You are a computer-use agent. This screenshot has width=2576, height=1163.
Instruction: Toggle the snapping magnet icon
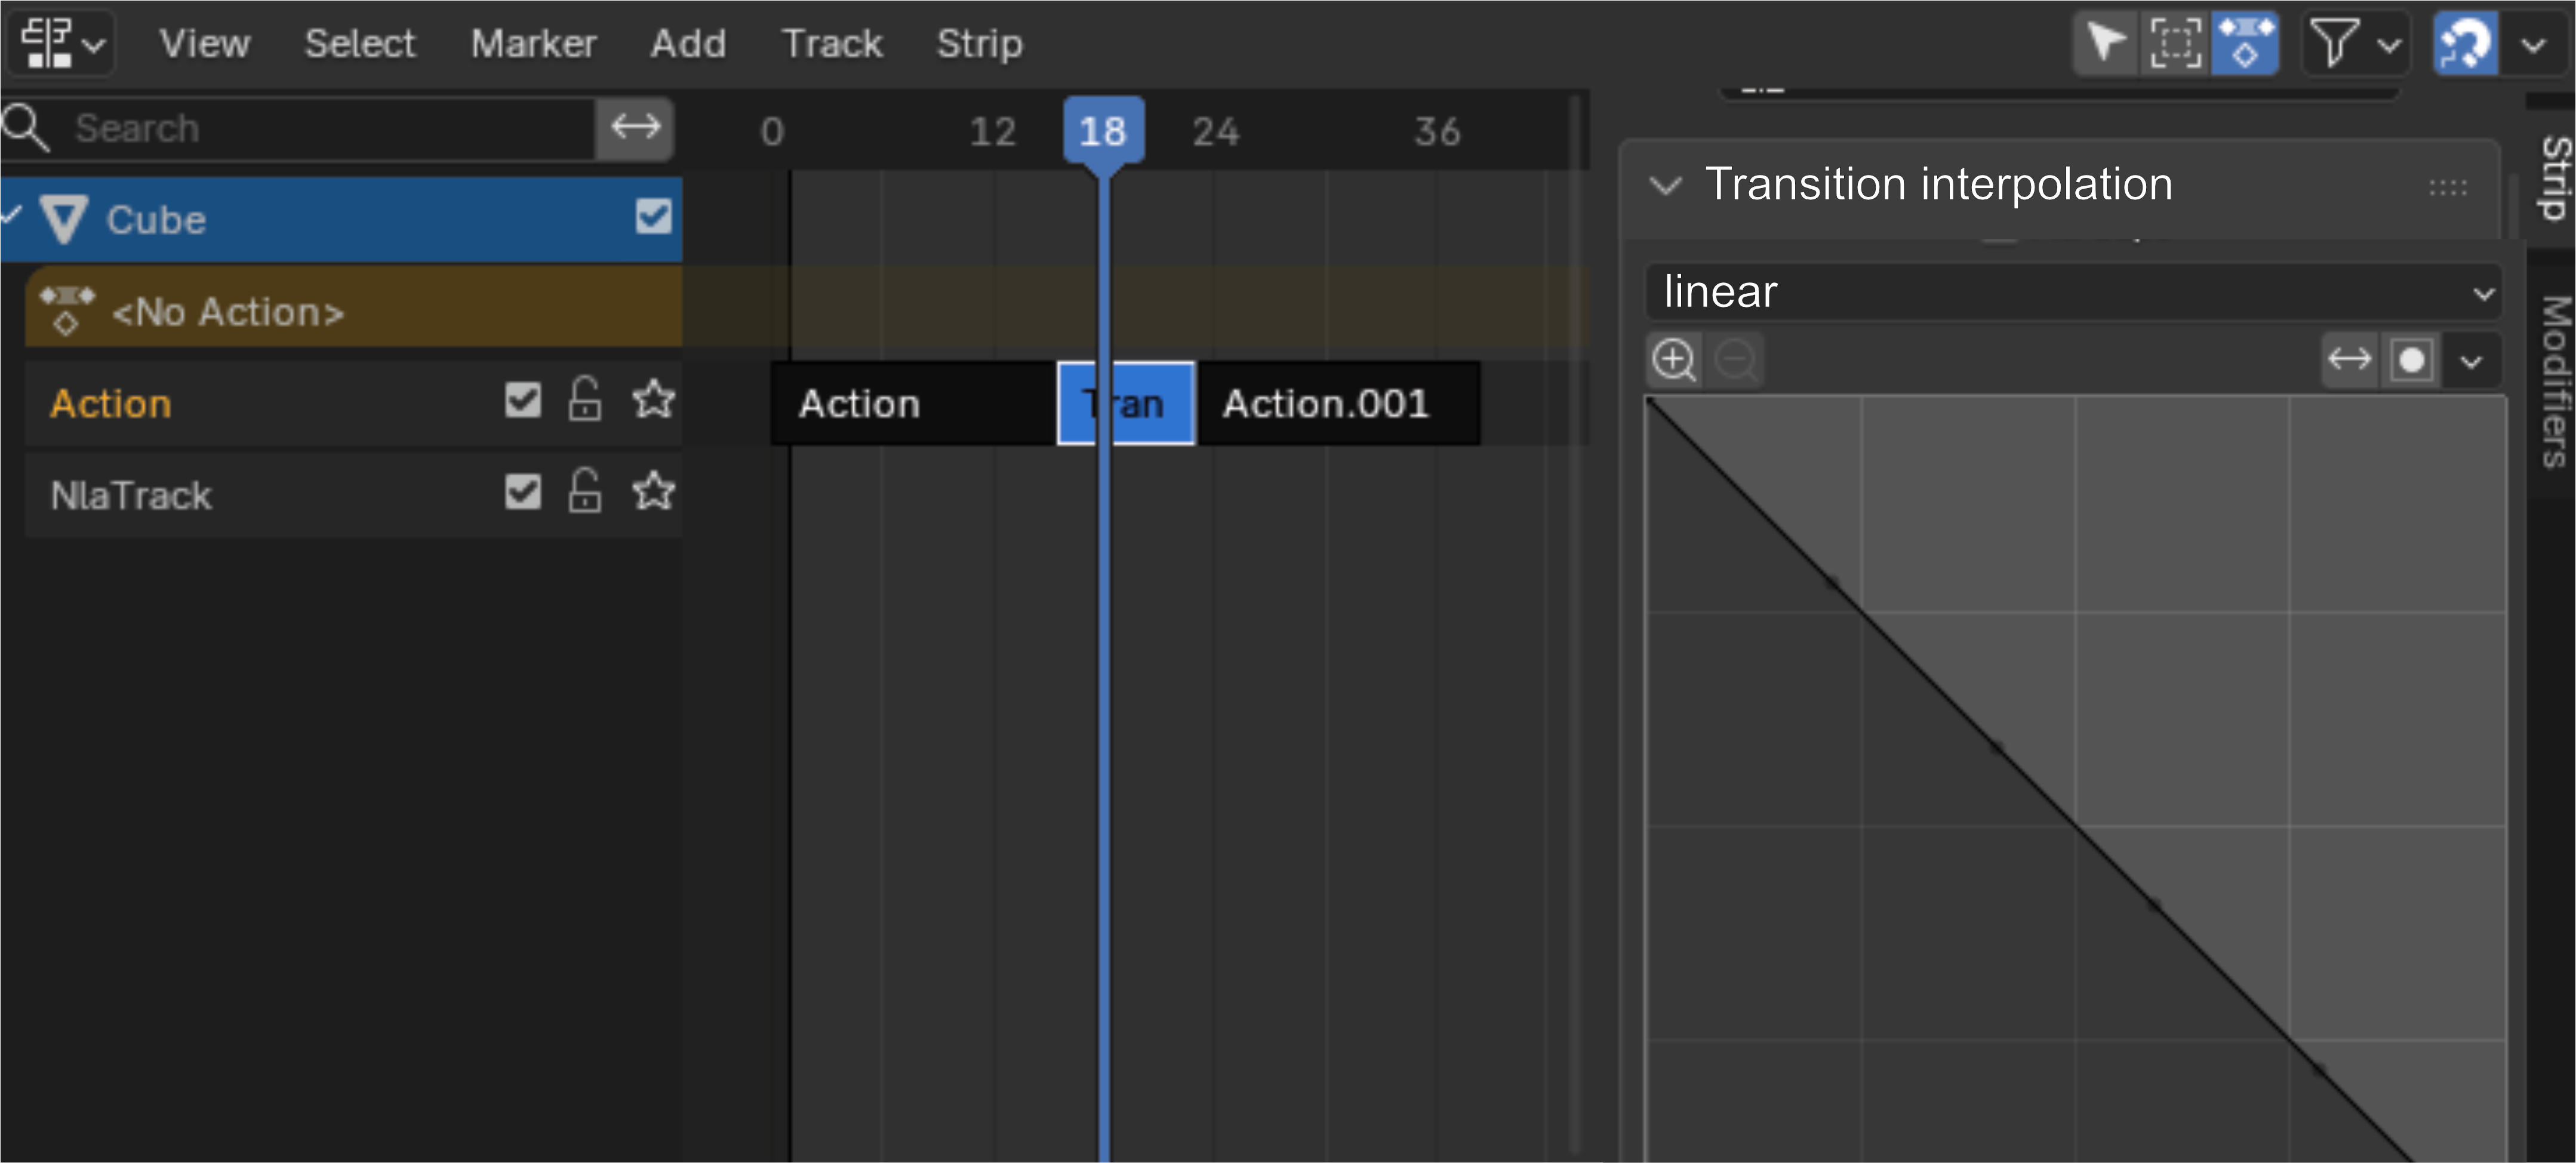point(2465,43)
